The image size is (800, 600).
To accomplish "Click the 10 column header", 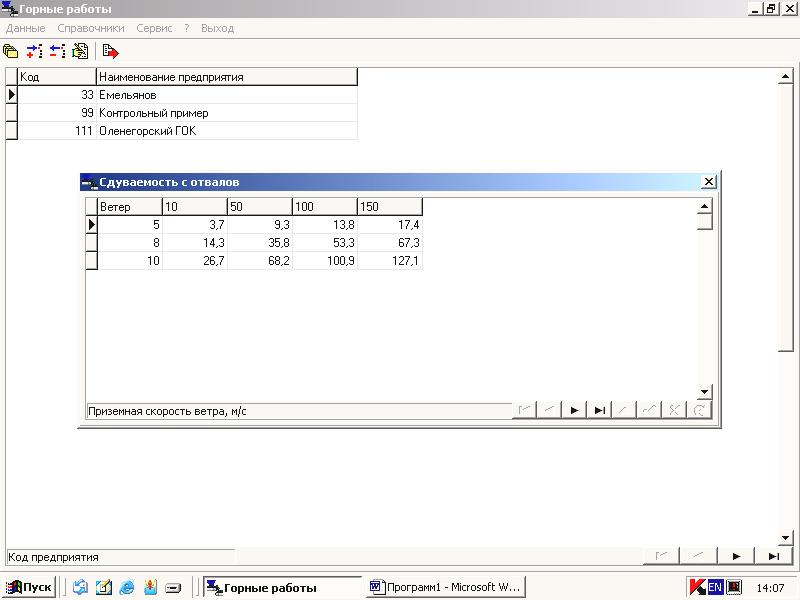I will 195,207.
